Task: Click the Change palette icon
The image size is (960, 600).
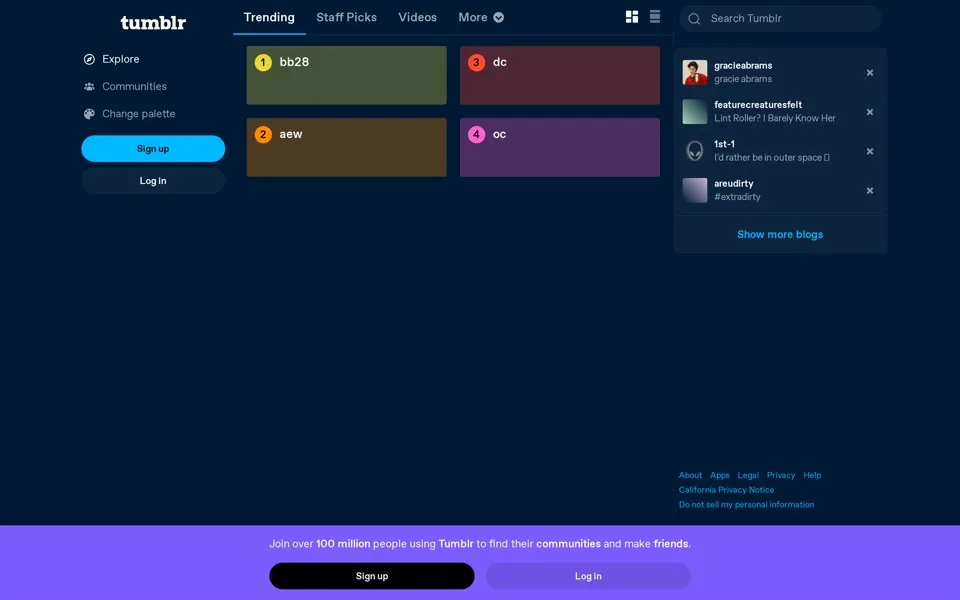Action: point(89,114)
